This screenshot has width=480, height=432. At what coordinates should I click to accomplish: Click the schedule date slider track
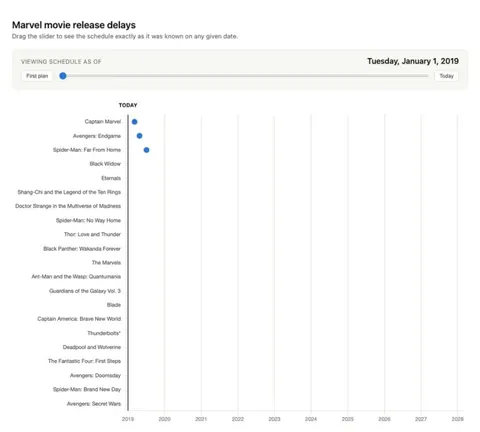point(244,76)
